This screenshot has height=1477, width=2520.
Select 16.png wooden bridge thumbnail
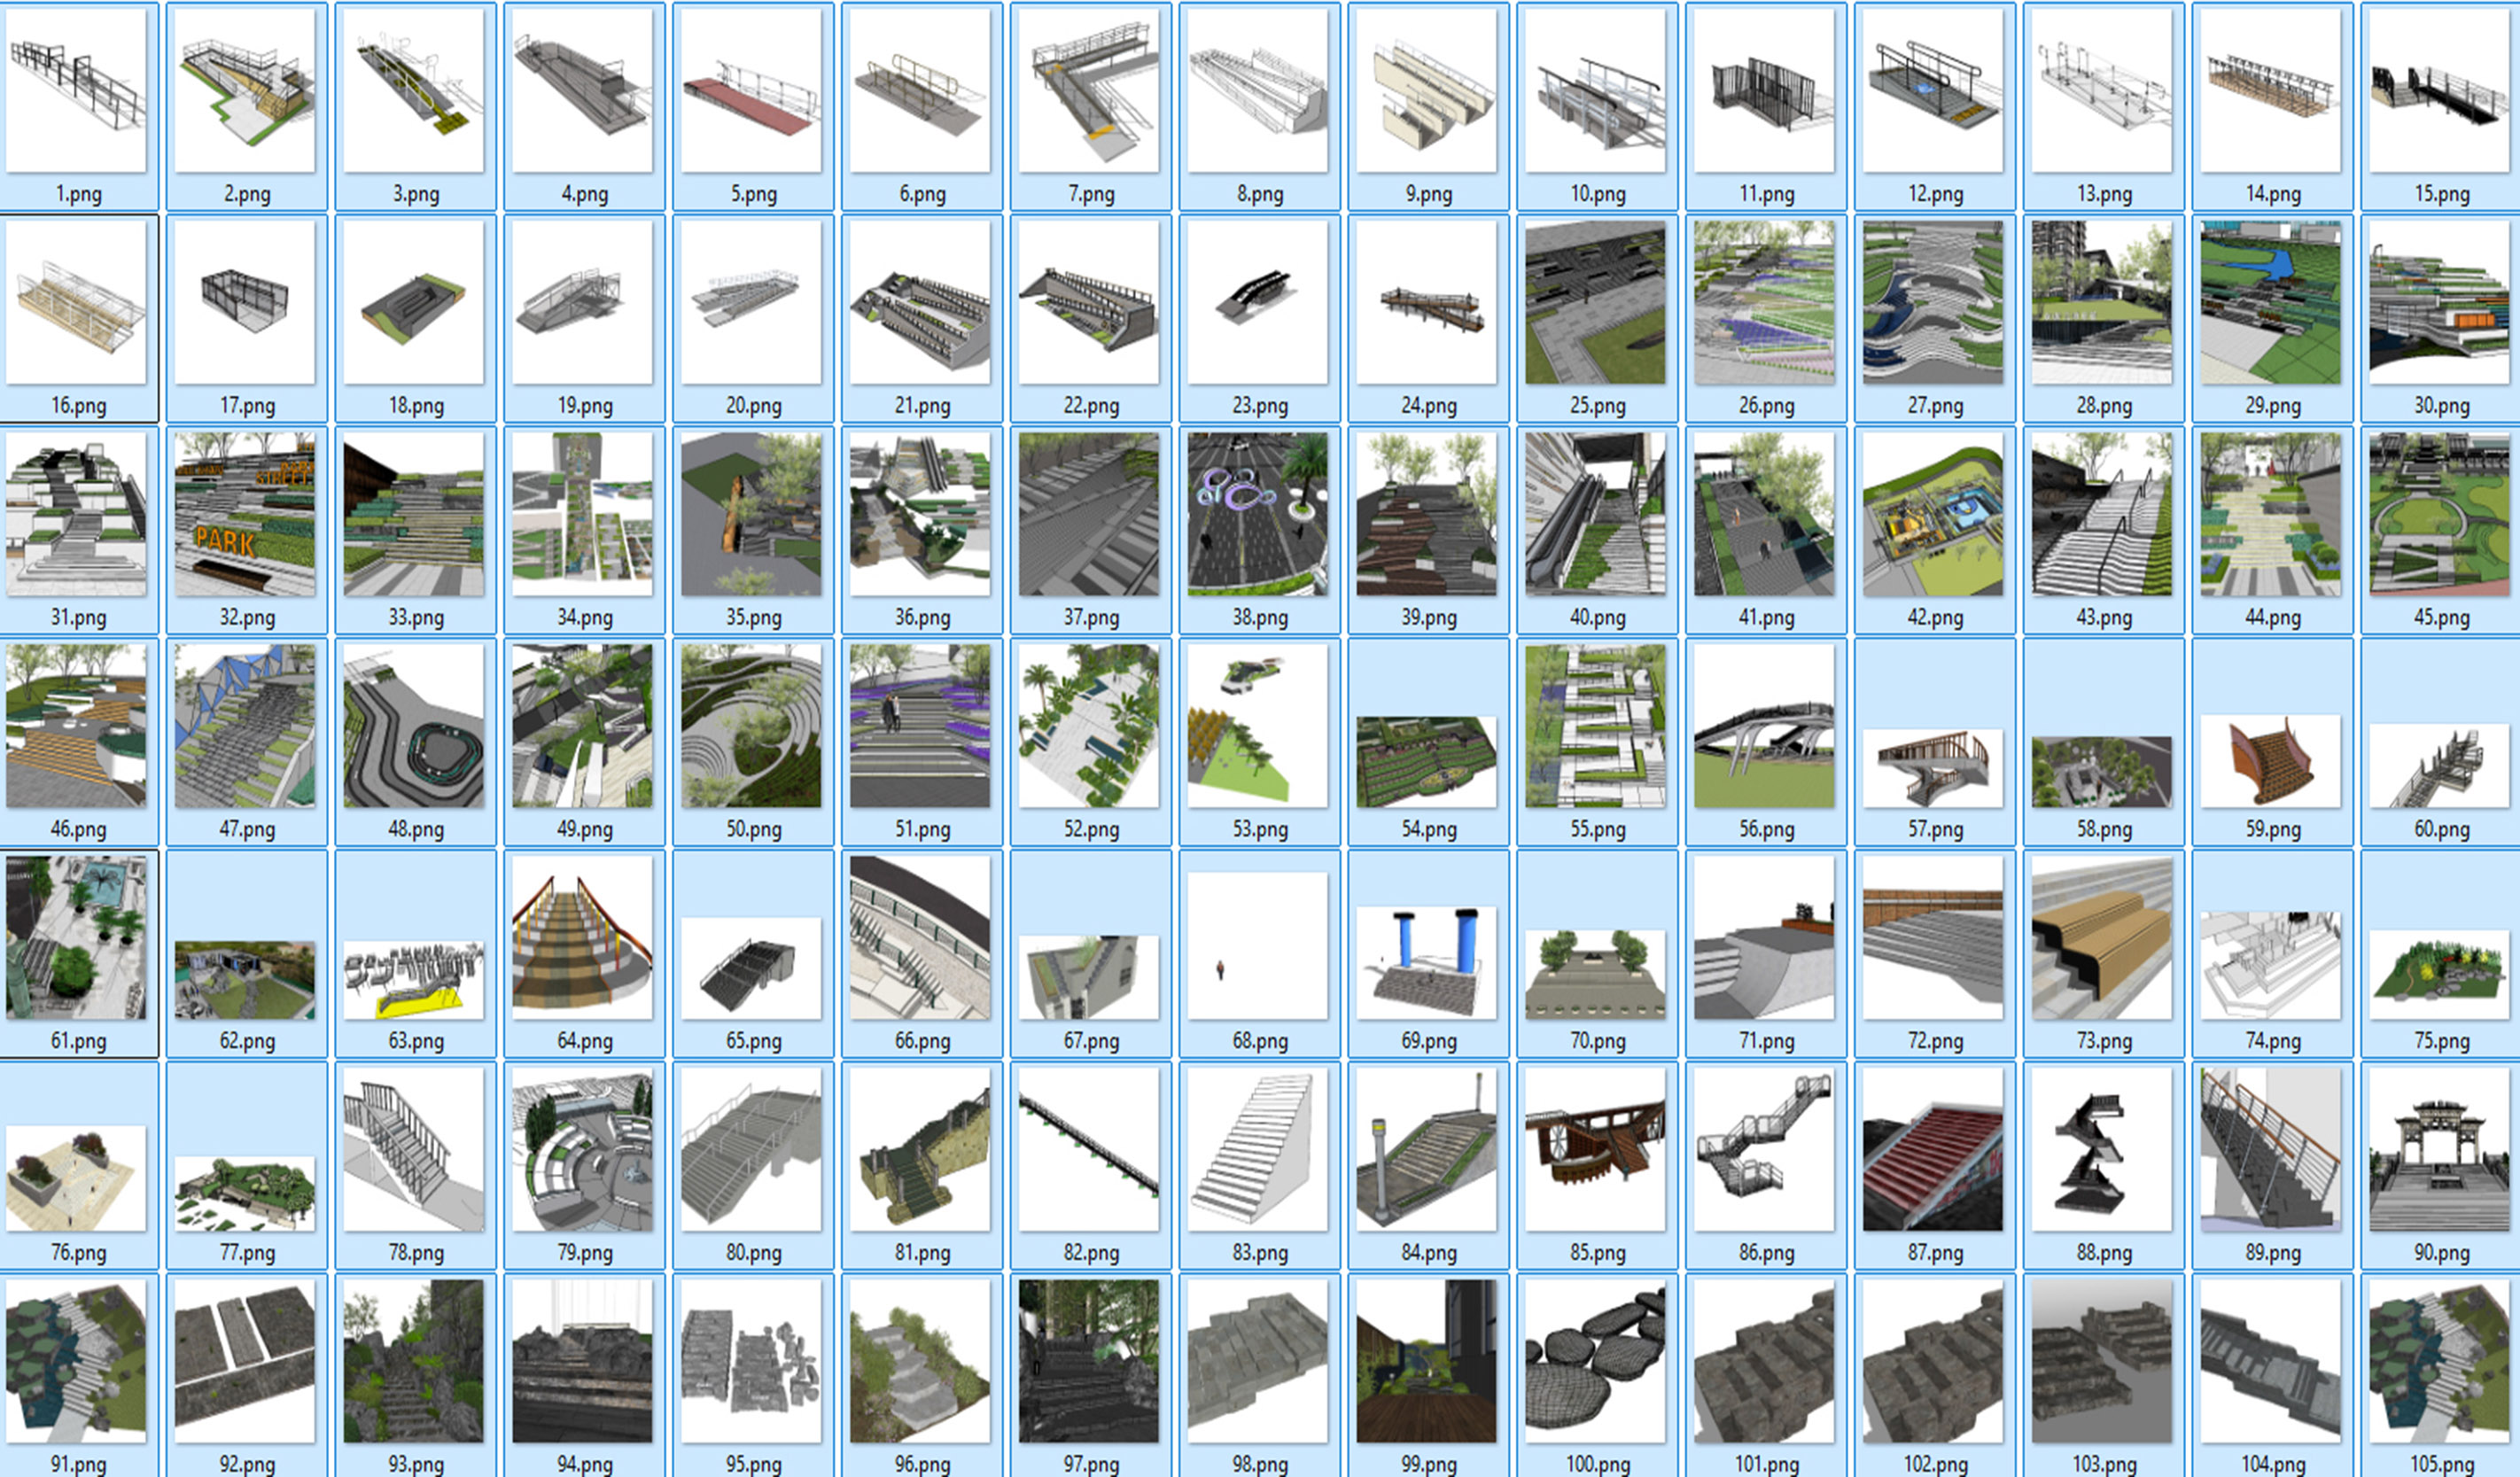tap(76, 302)
